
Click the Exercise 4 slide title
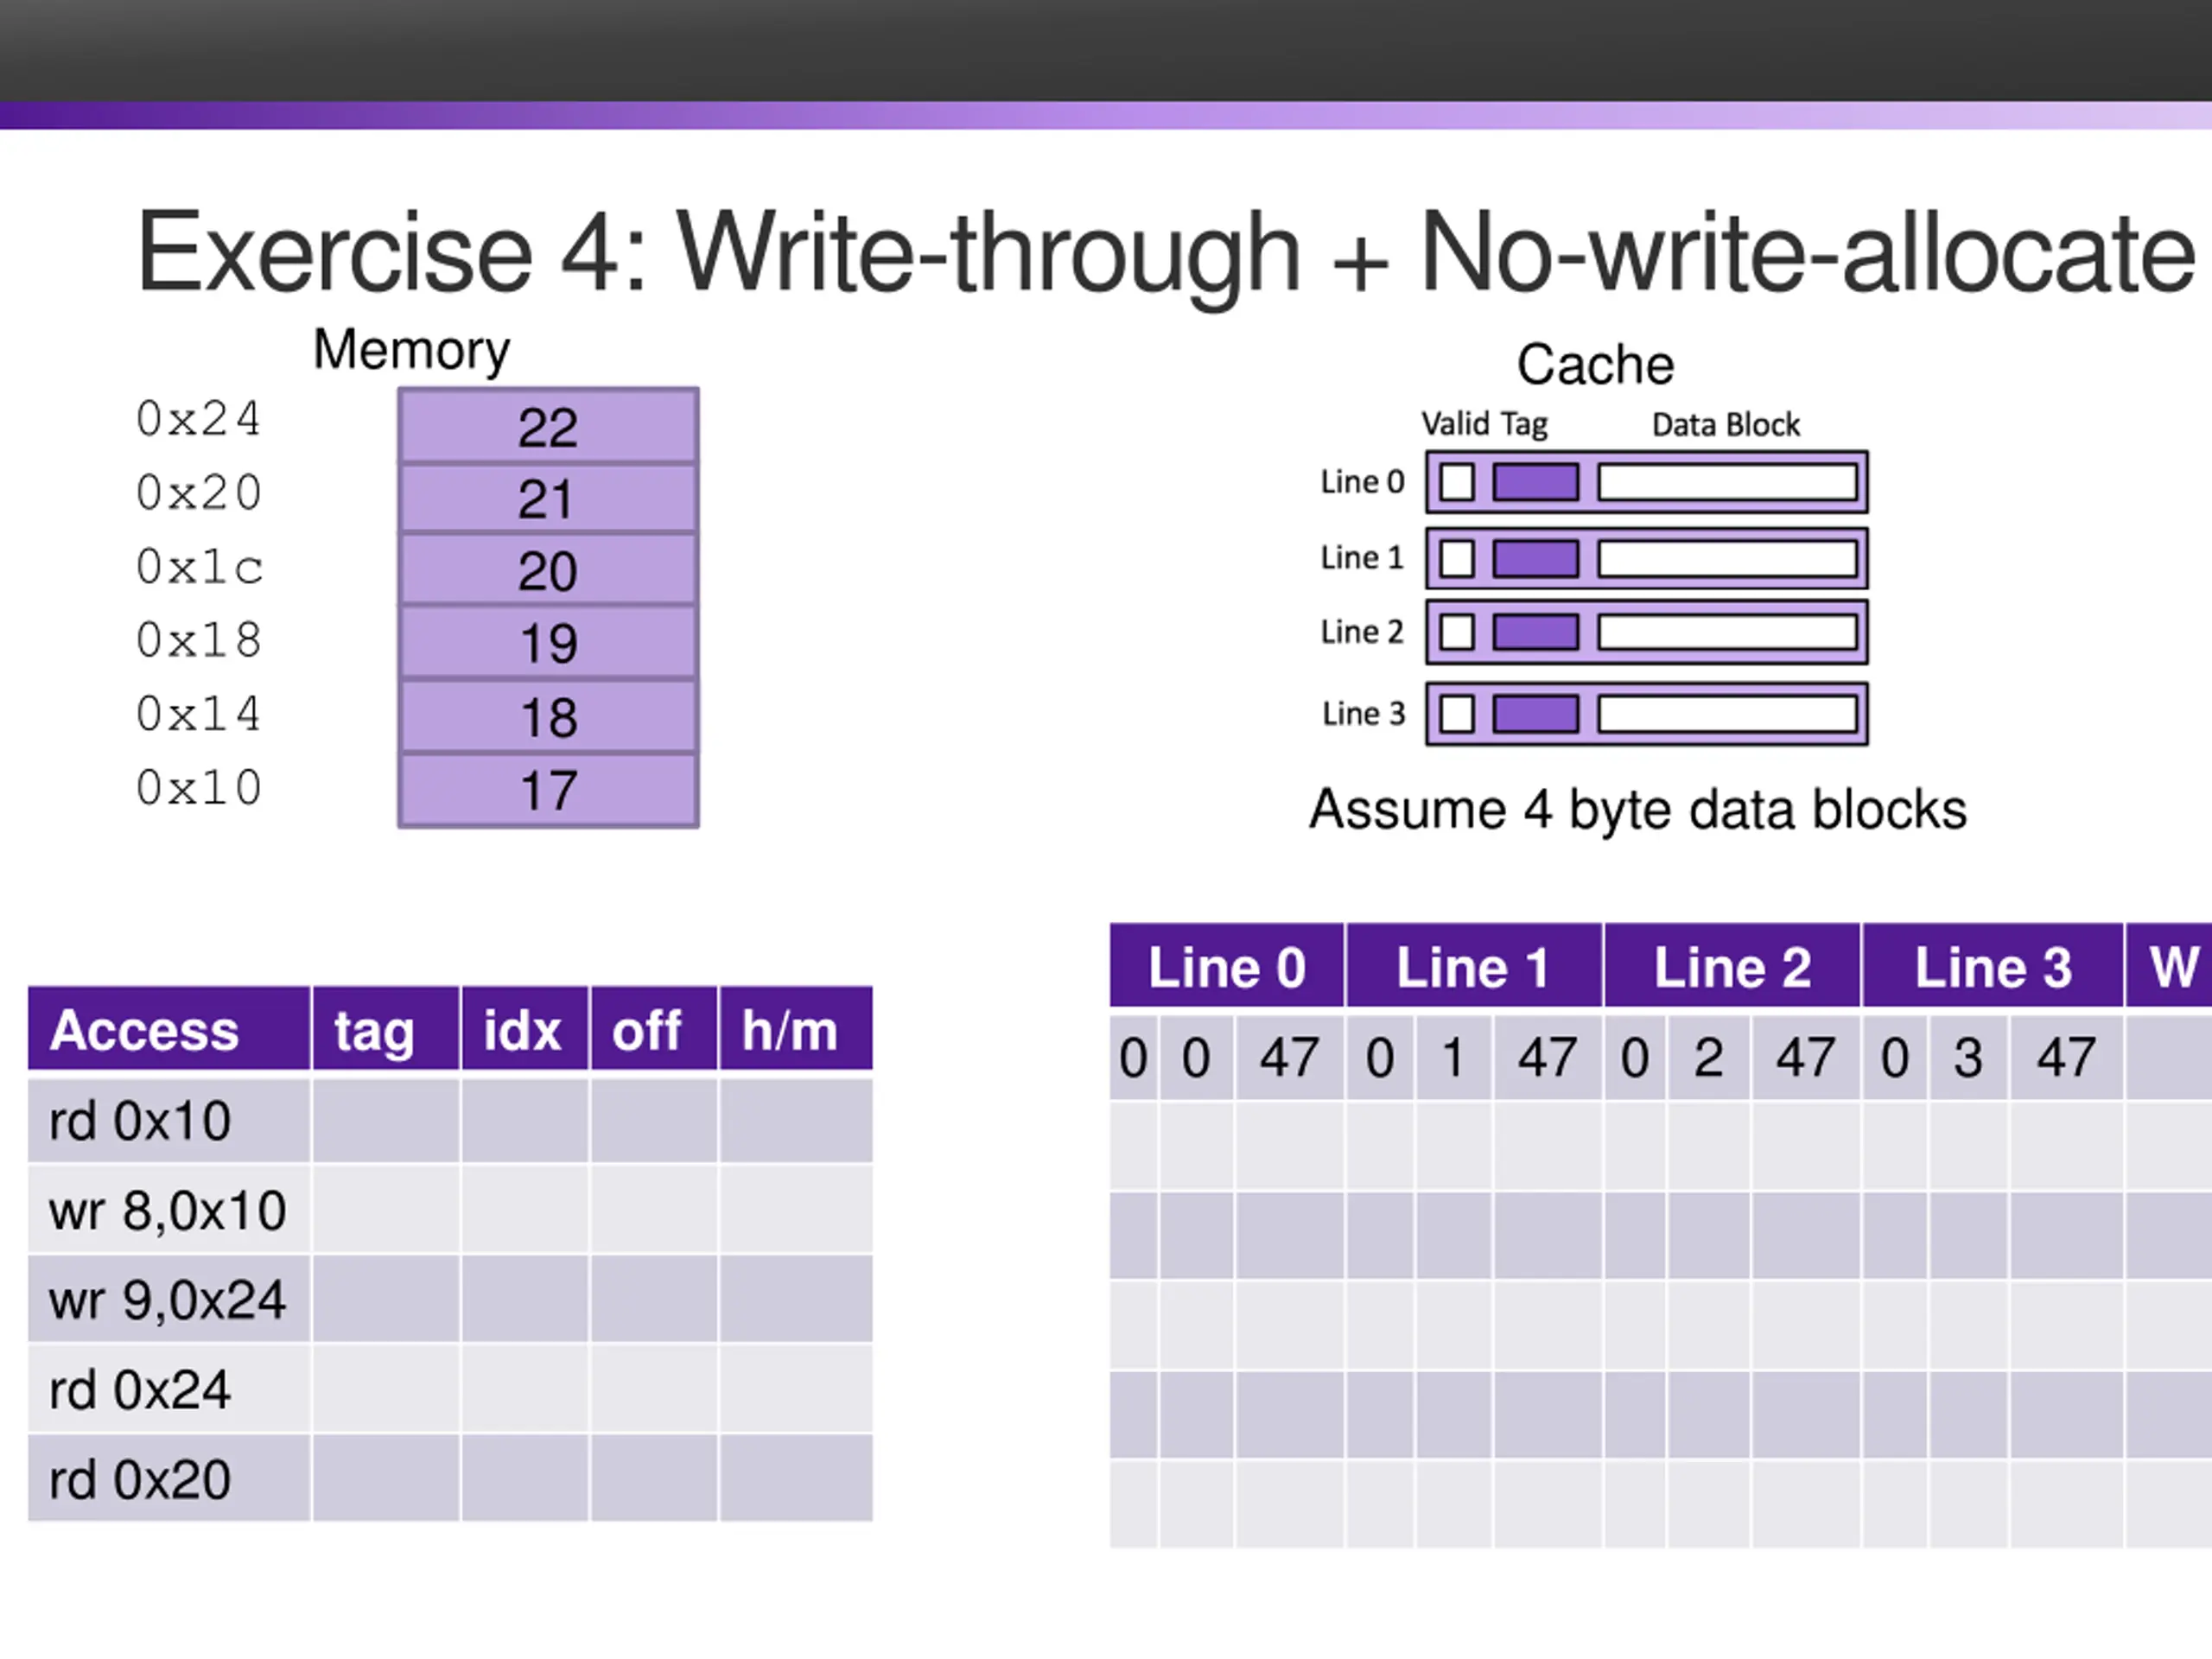click(1166, 252)
